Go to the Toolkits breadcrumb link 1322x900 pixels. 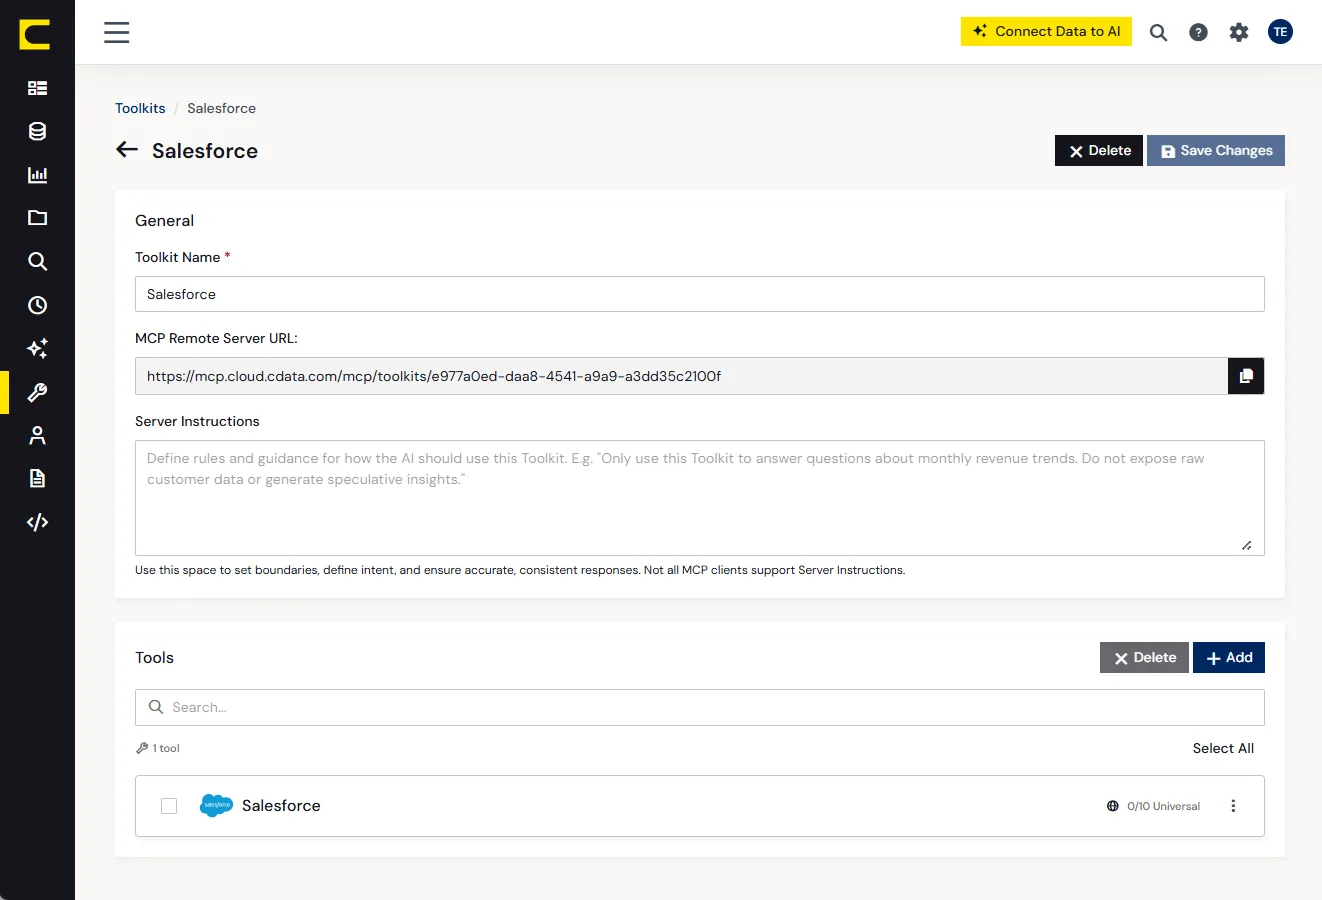tap(140, 108)
